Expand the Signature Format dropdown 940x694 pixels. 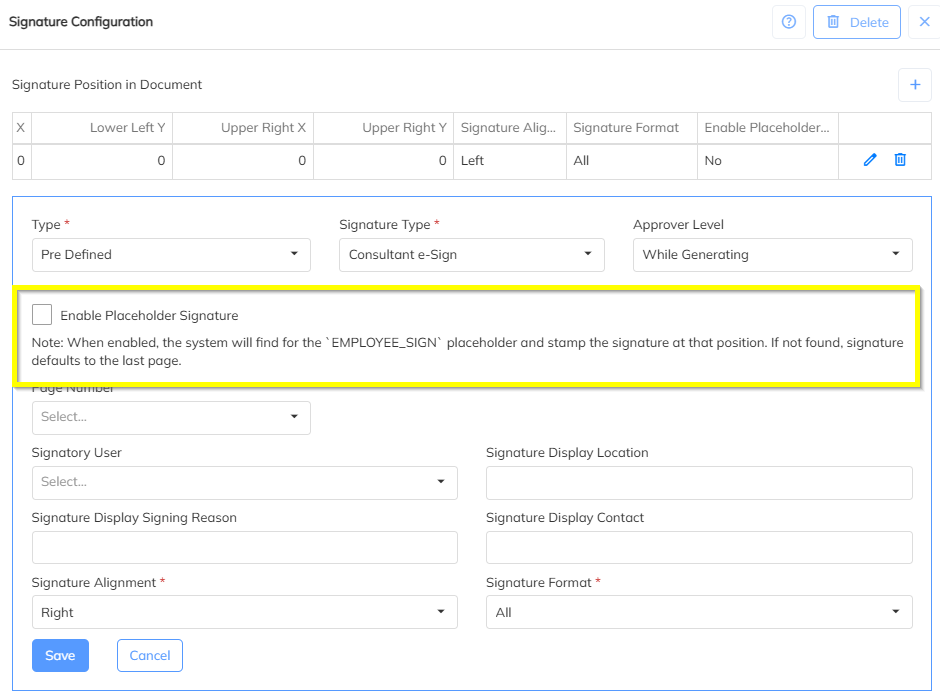pyautogui.click(x=699, y=612)
